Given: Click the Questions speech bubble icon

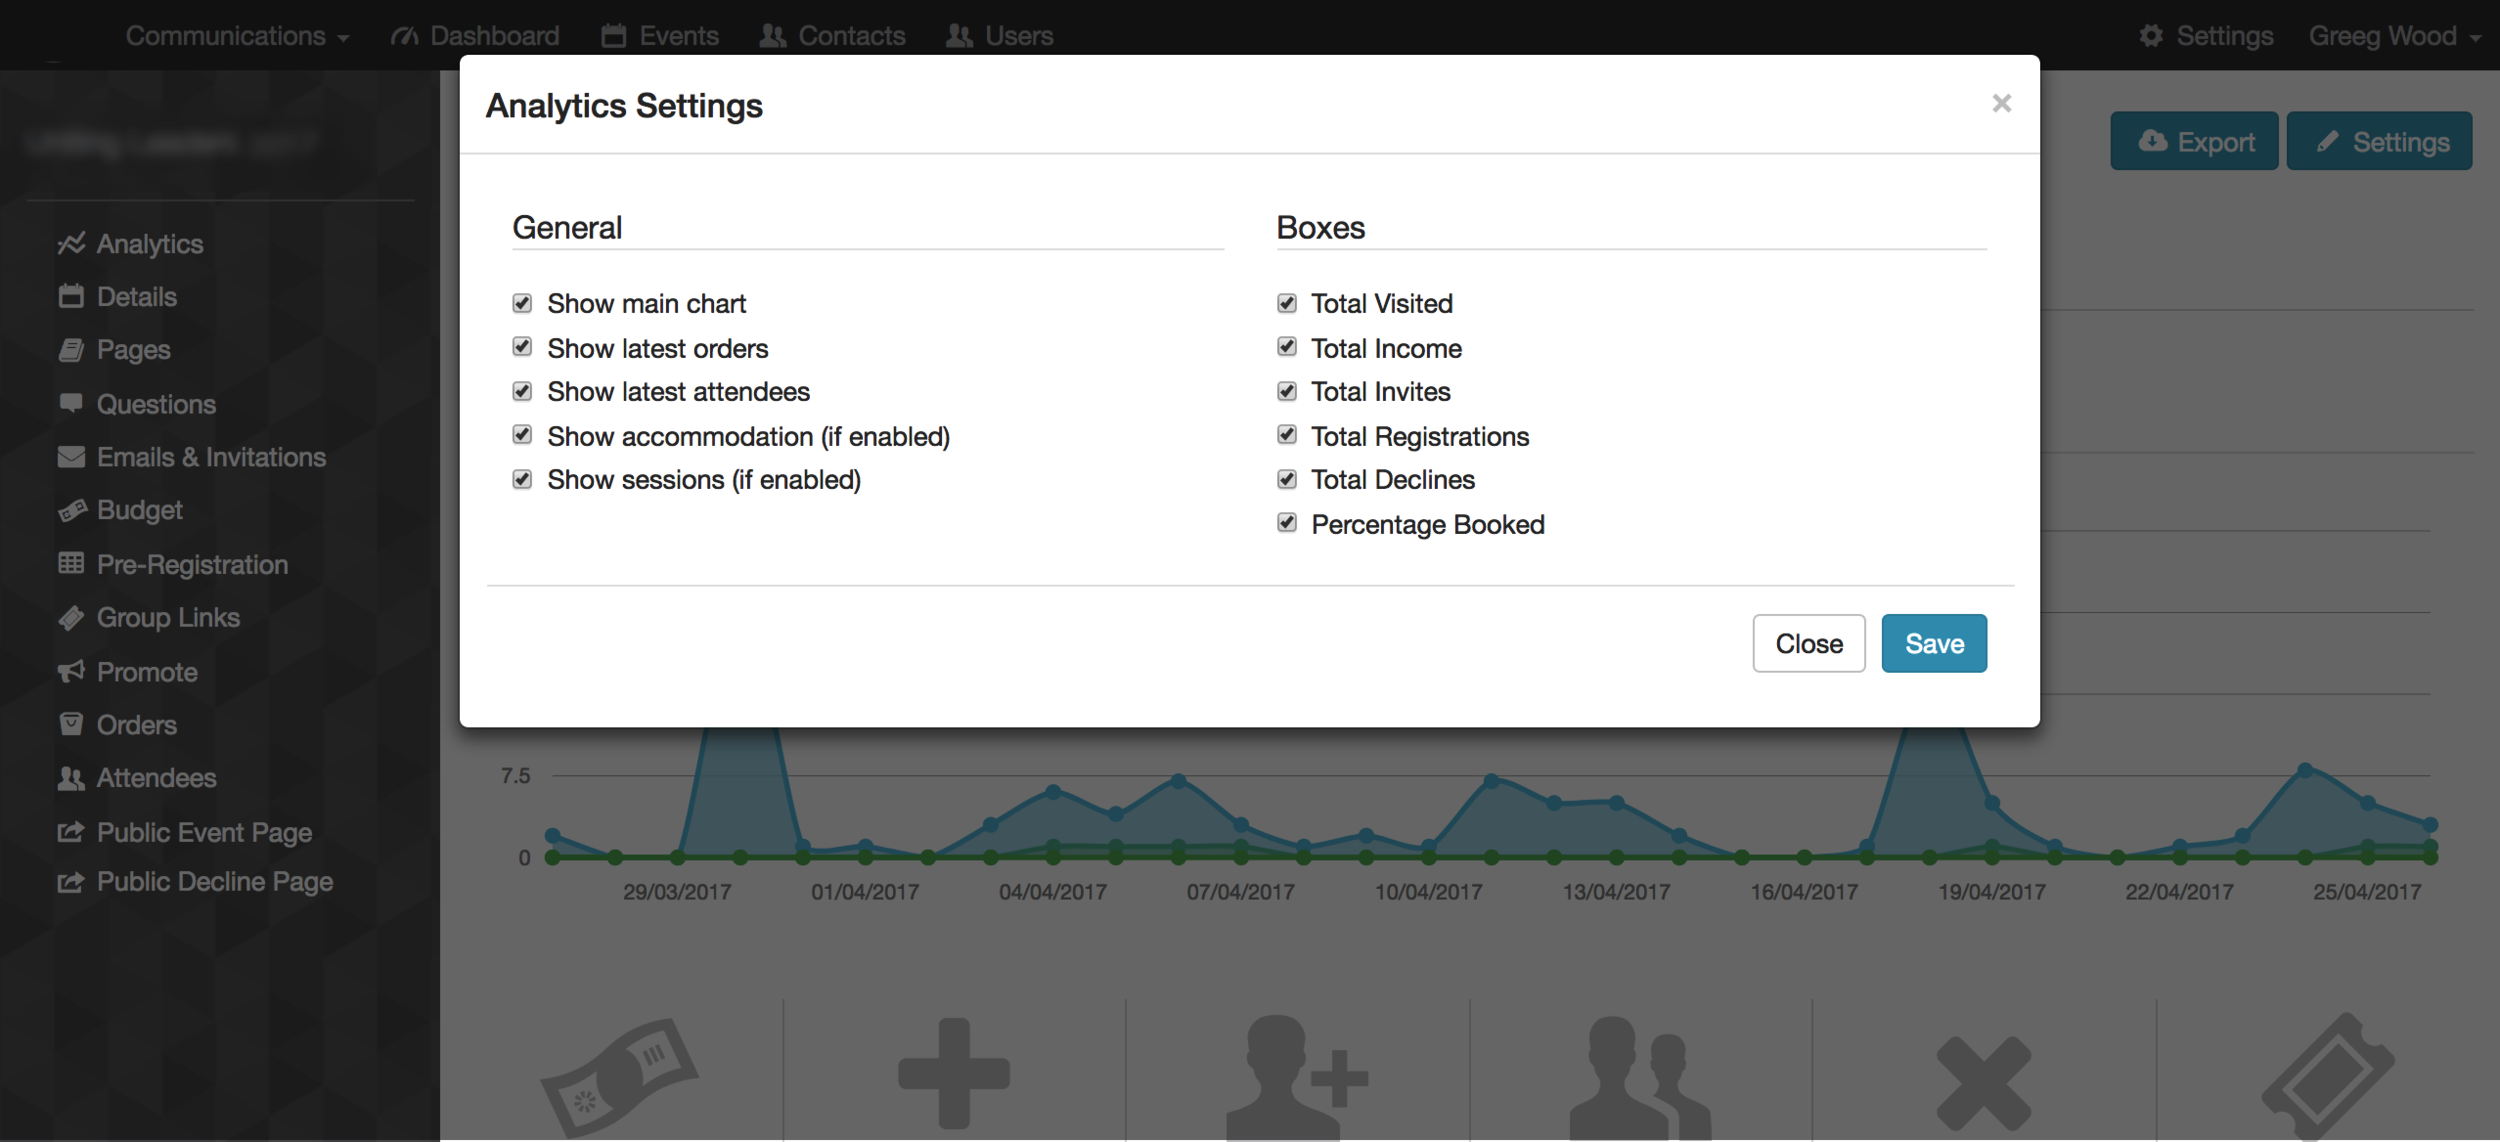Looking at the screenshot, I should point(71,403).
